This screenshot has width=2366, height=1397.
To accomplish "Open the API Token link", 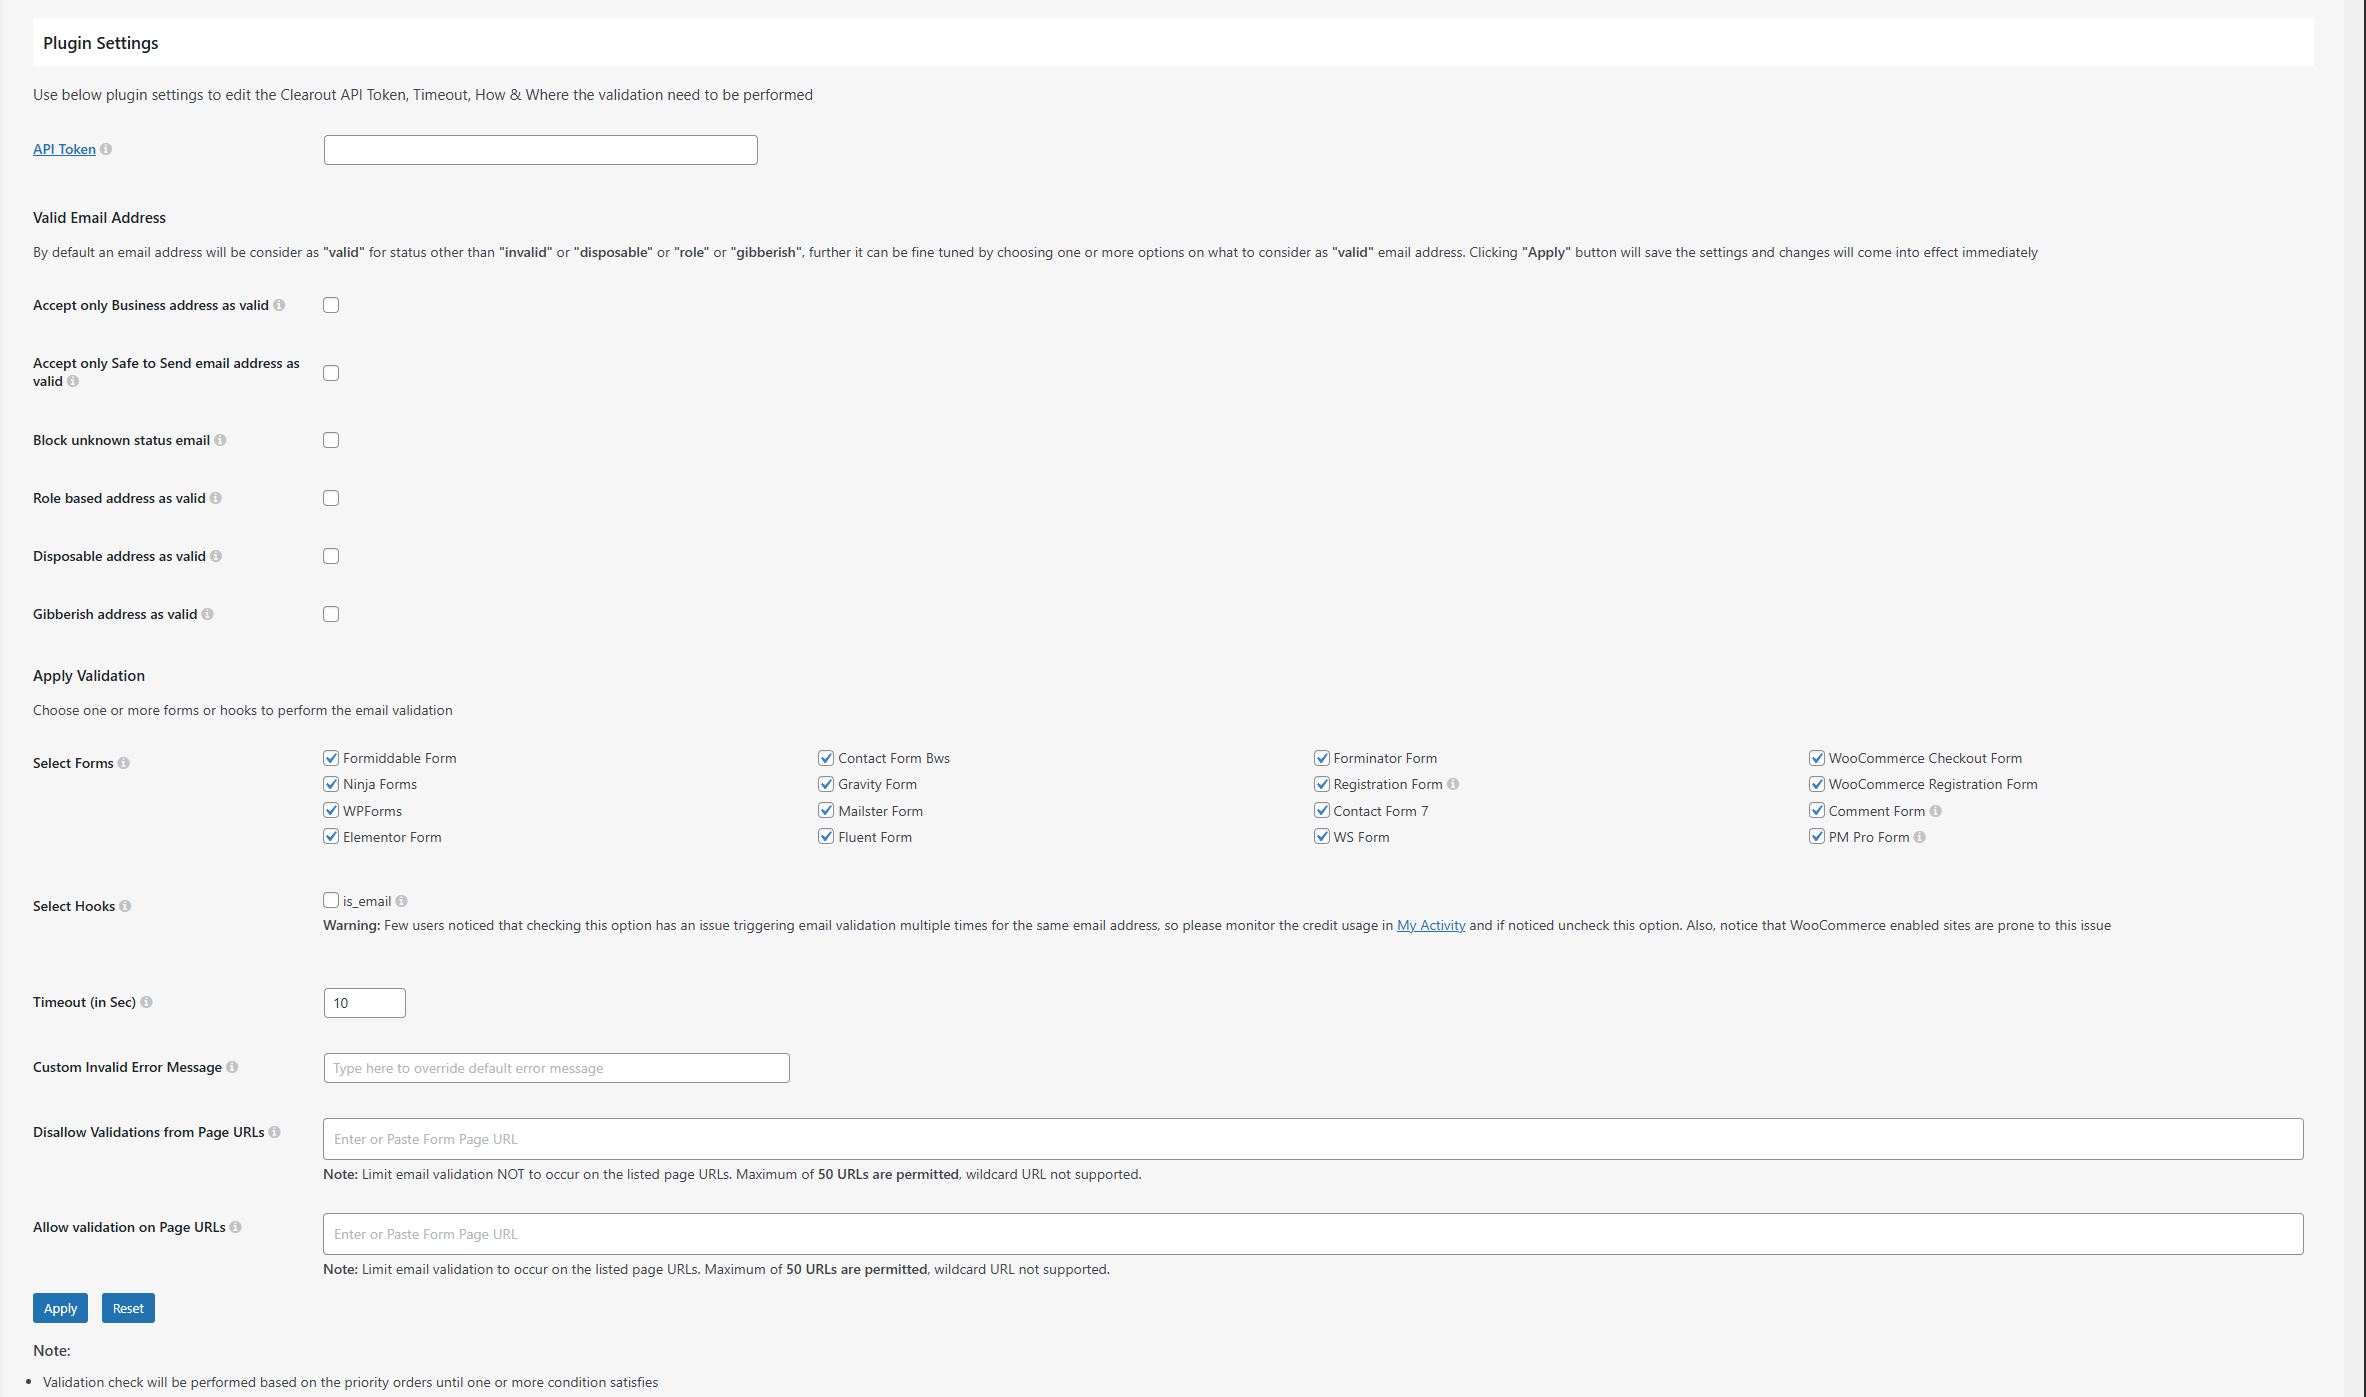I will [64, 149].
